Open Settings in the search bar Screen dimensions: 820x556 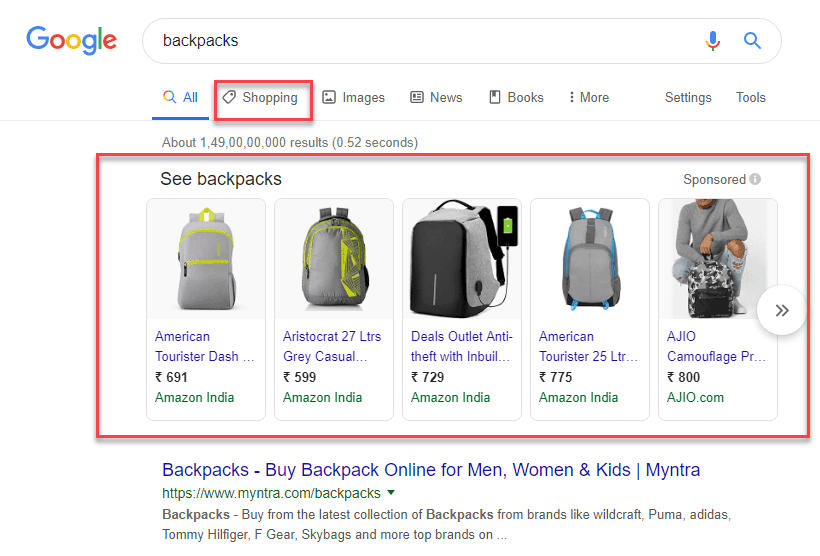[x=688, y=98]
